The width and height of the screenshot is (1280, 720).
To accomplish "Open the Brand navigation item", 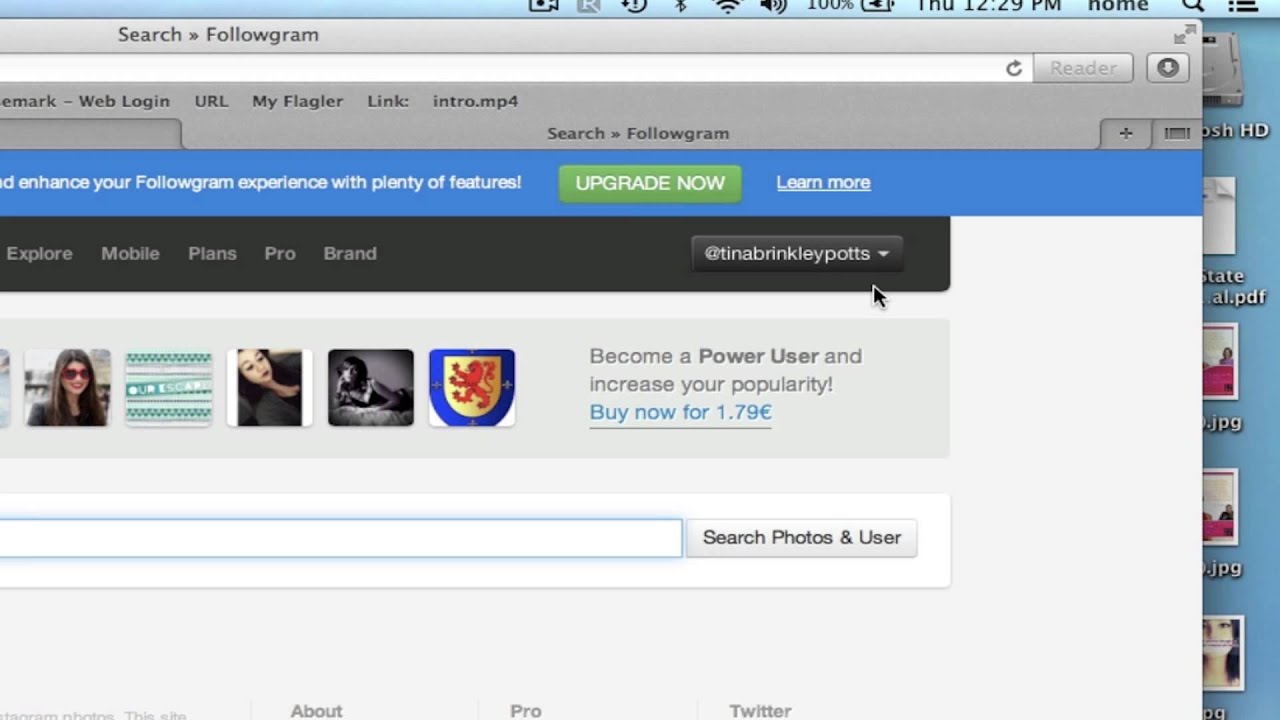I will pos(350,253).
